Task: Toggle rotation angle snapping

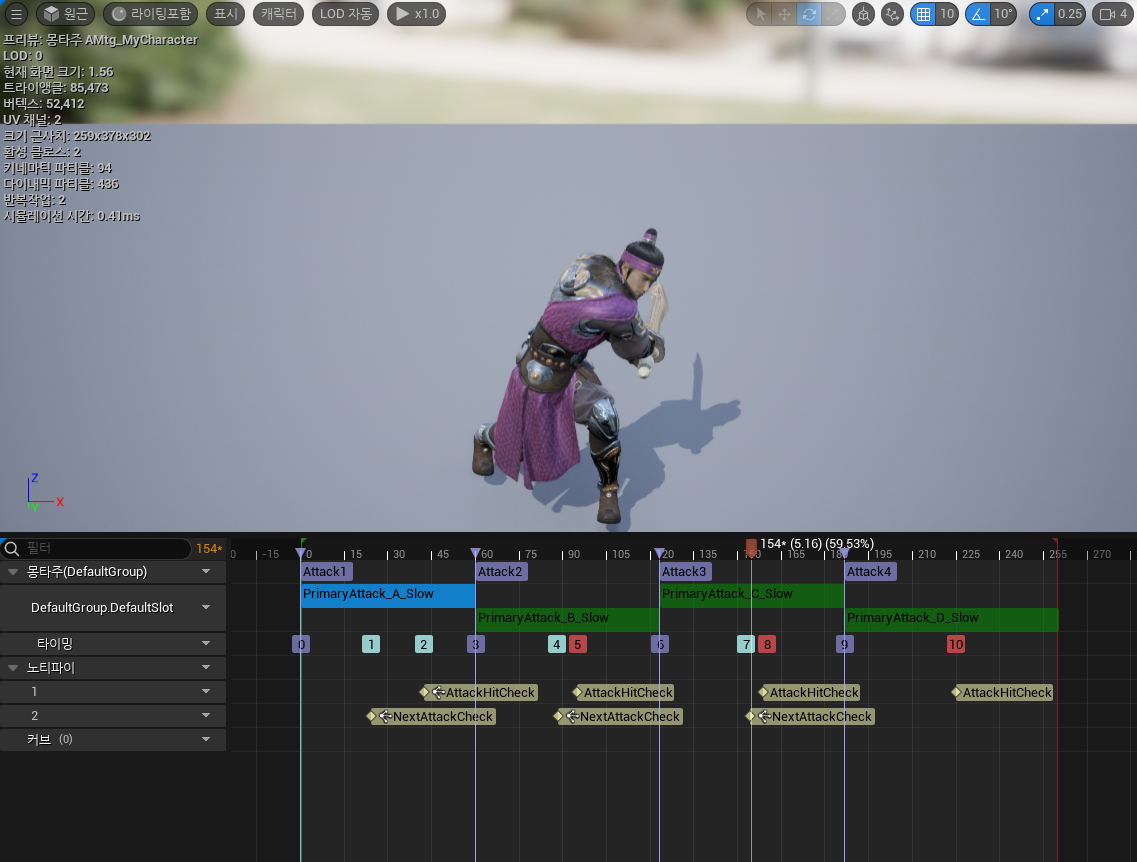Action: pos(978,14)
